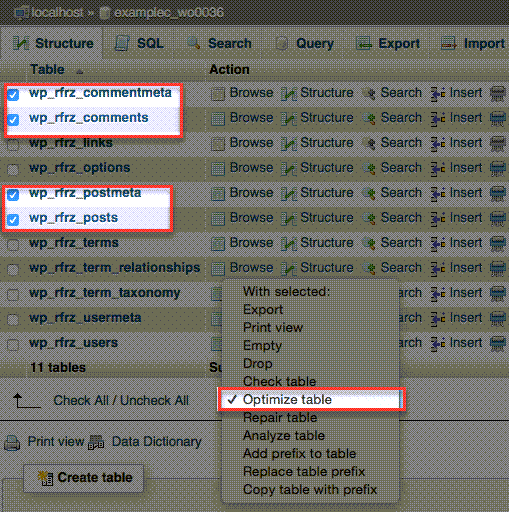Click Insert icon in wp_rfrz_usermeta row
Image resolution: width=509 pixels, height=512 pixels.
tap(438, 319)
